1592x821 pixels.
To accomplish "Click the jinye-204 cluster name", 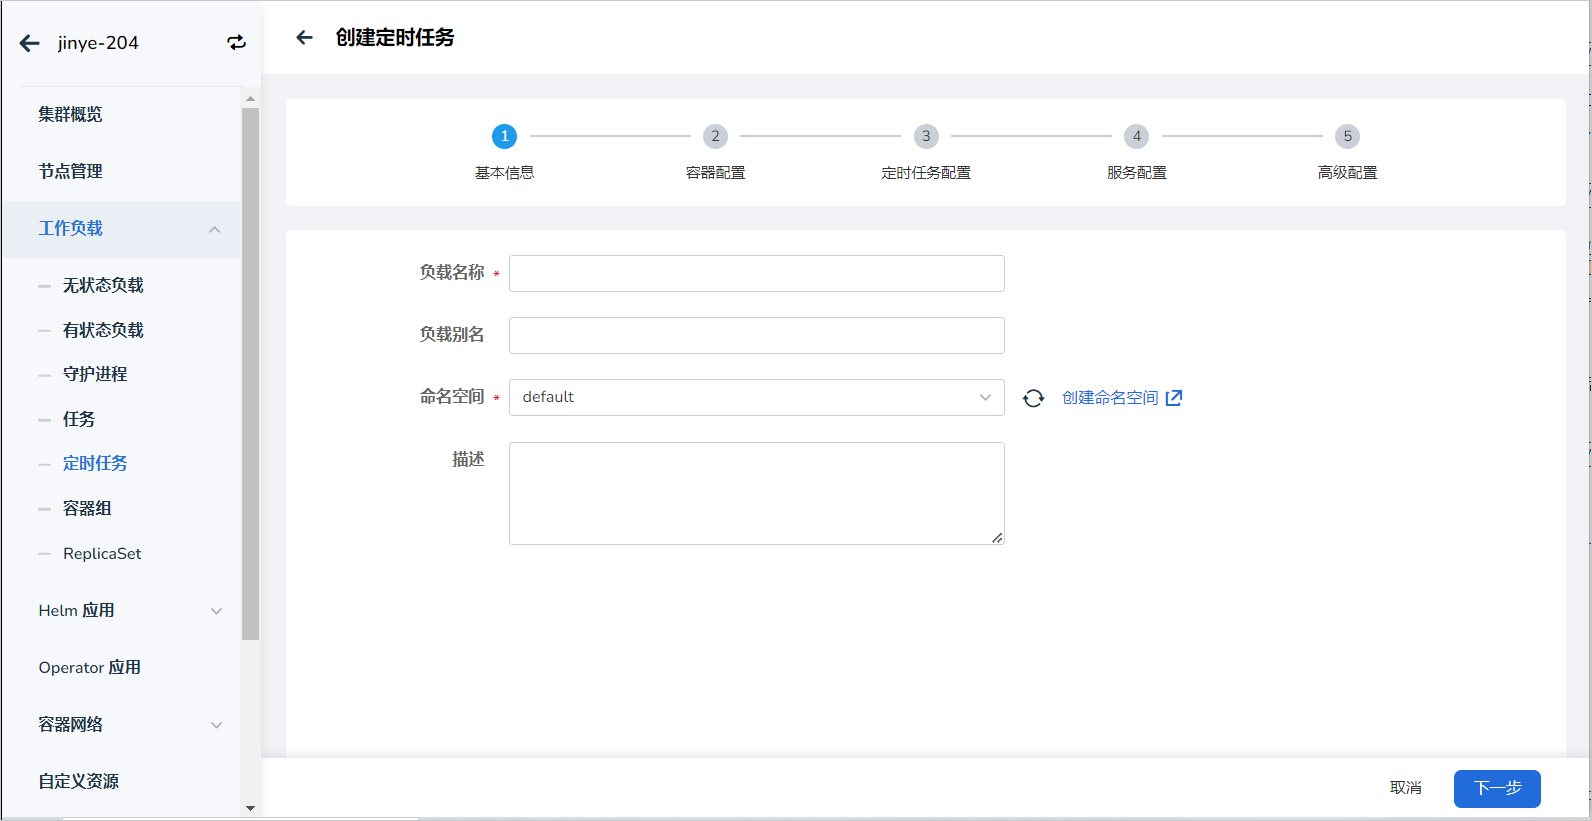I will click(98, 43).
